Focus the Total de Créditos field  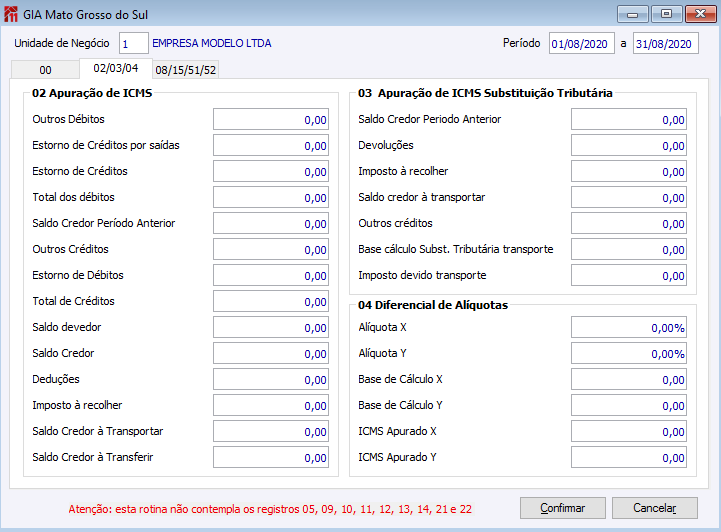[x=271, y=302]
